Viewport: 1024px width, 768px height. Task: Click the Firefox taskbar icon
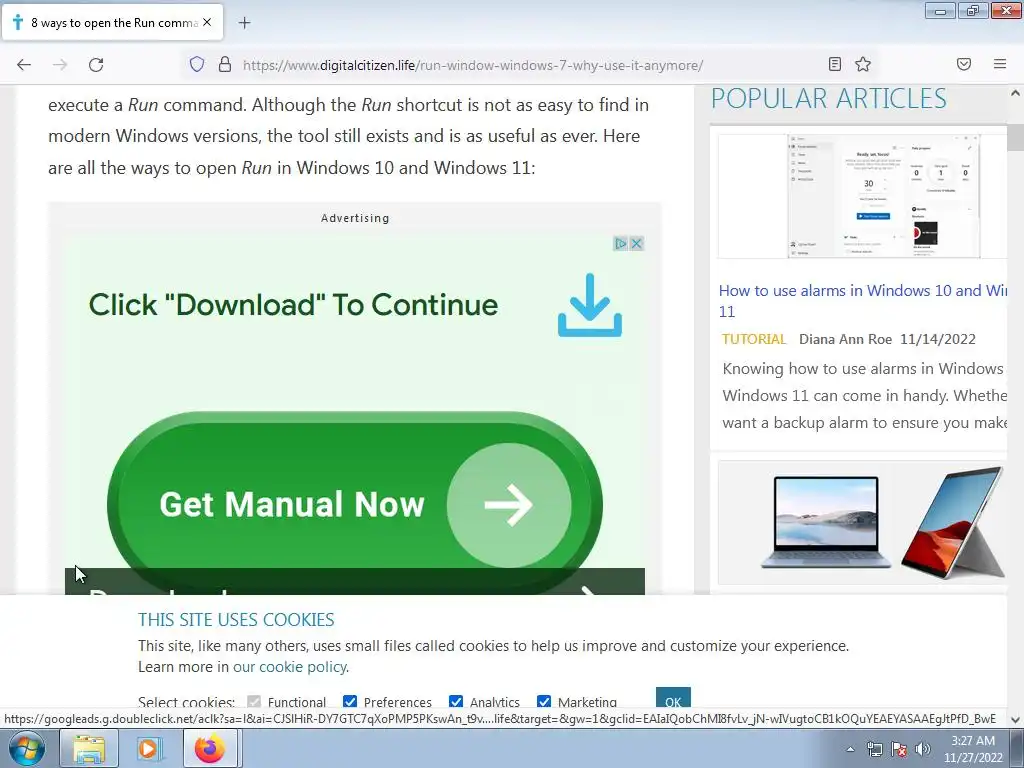(209, 749)
